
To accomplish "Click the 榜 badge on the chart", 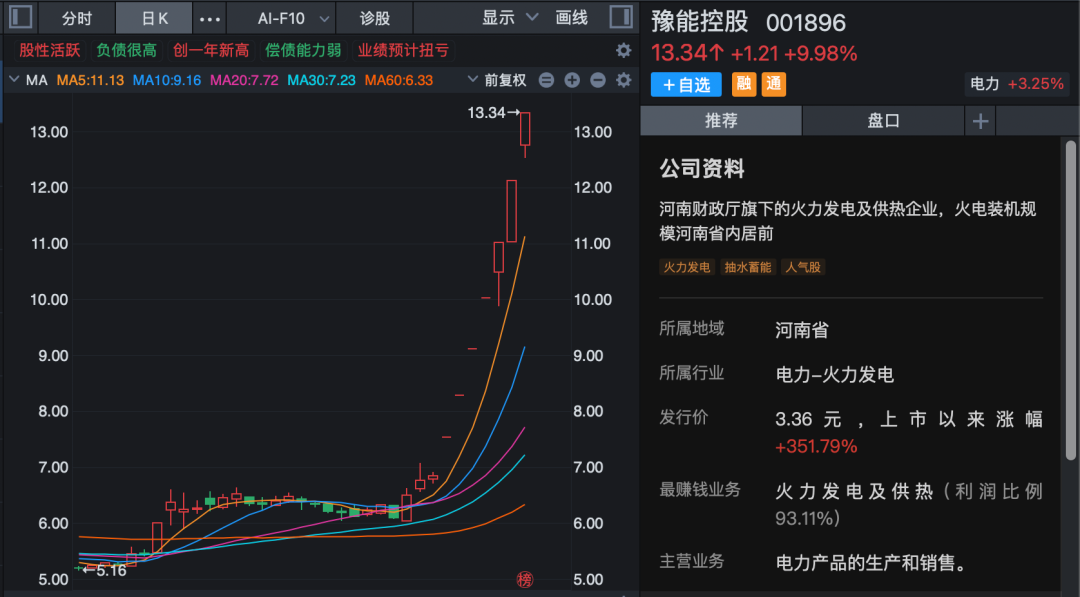I will (524, 578).
